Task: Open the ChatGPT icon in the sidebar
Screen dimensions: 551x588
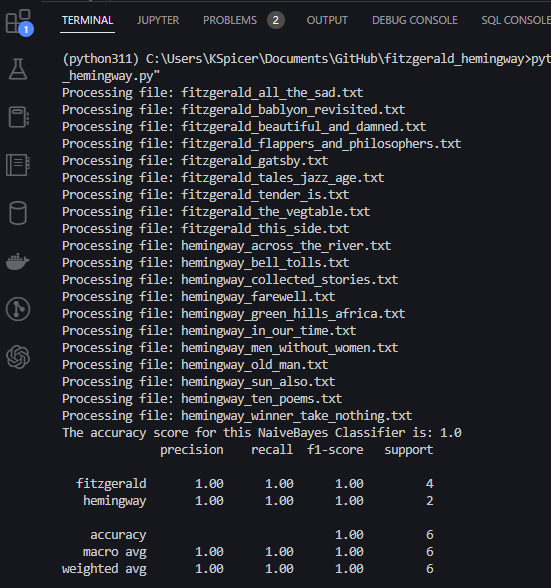Action: 18,357
